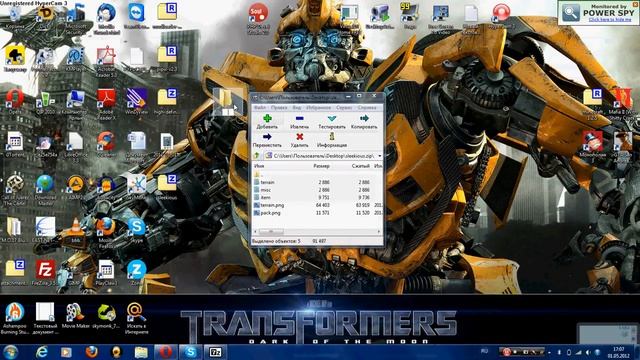Click the 7z taskbar button
This screenshot has width=640, height=360.
click(x=215, y=352)
